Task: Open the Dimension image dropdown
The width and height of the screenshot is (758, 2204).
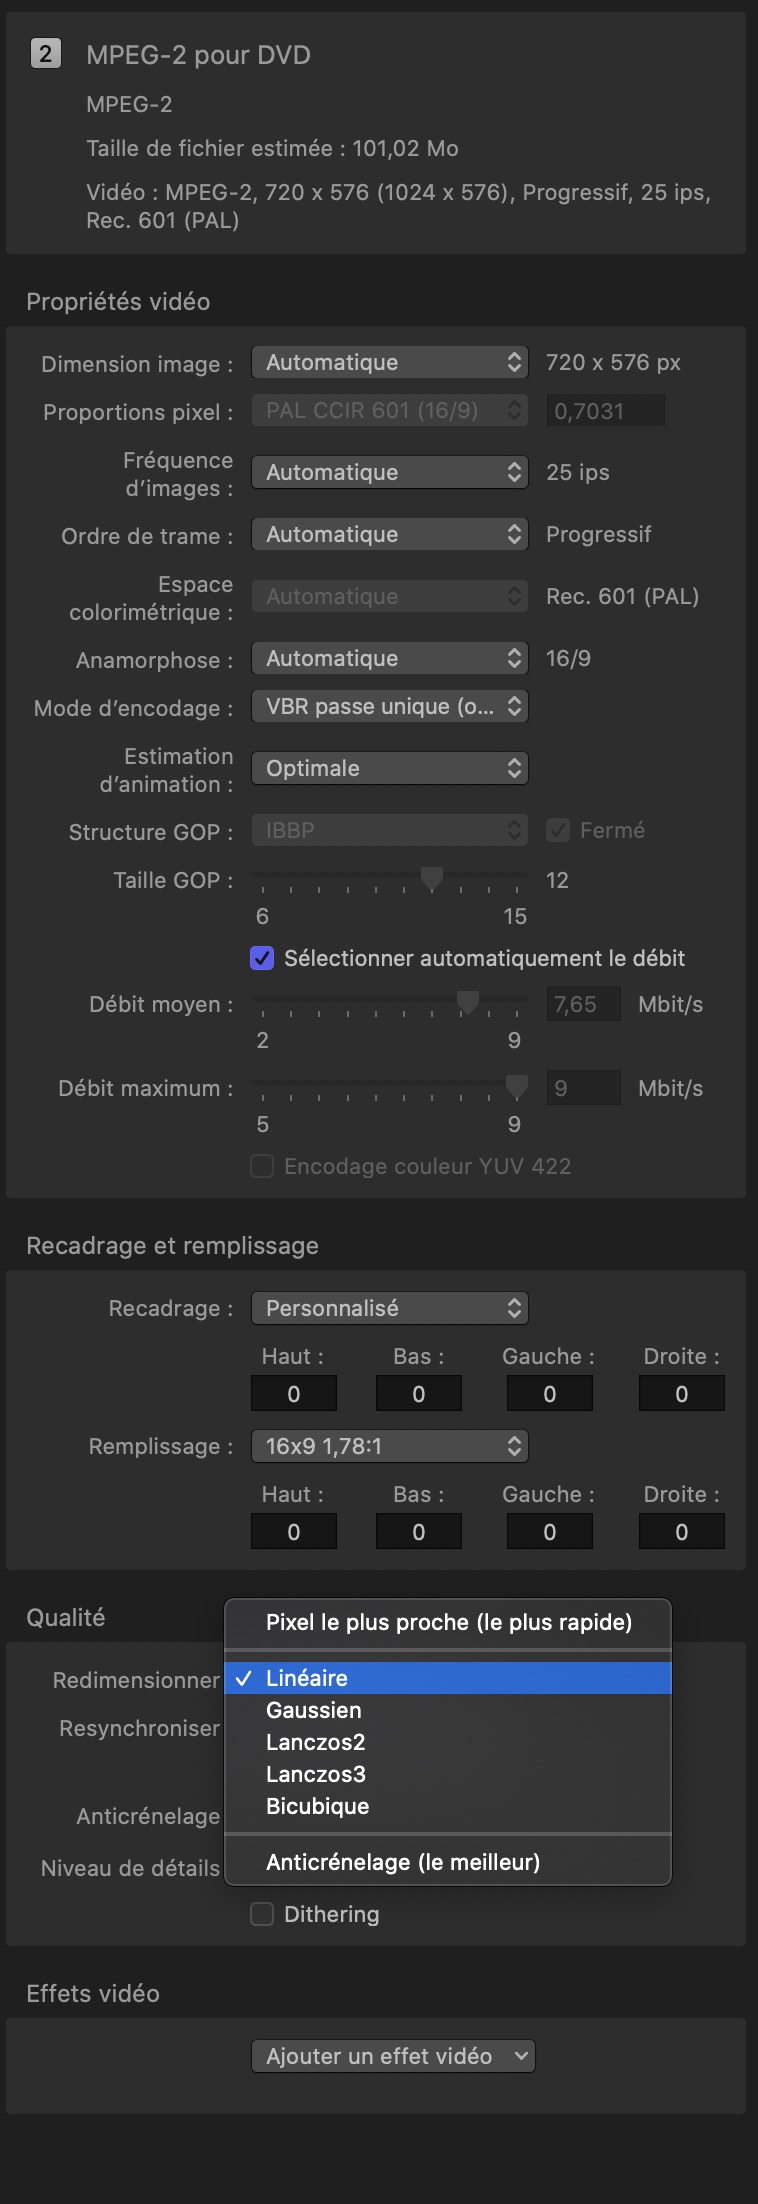Action: (x=389, y=362)
